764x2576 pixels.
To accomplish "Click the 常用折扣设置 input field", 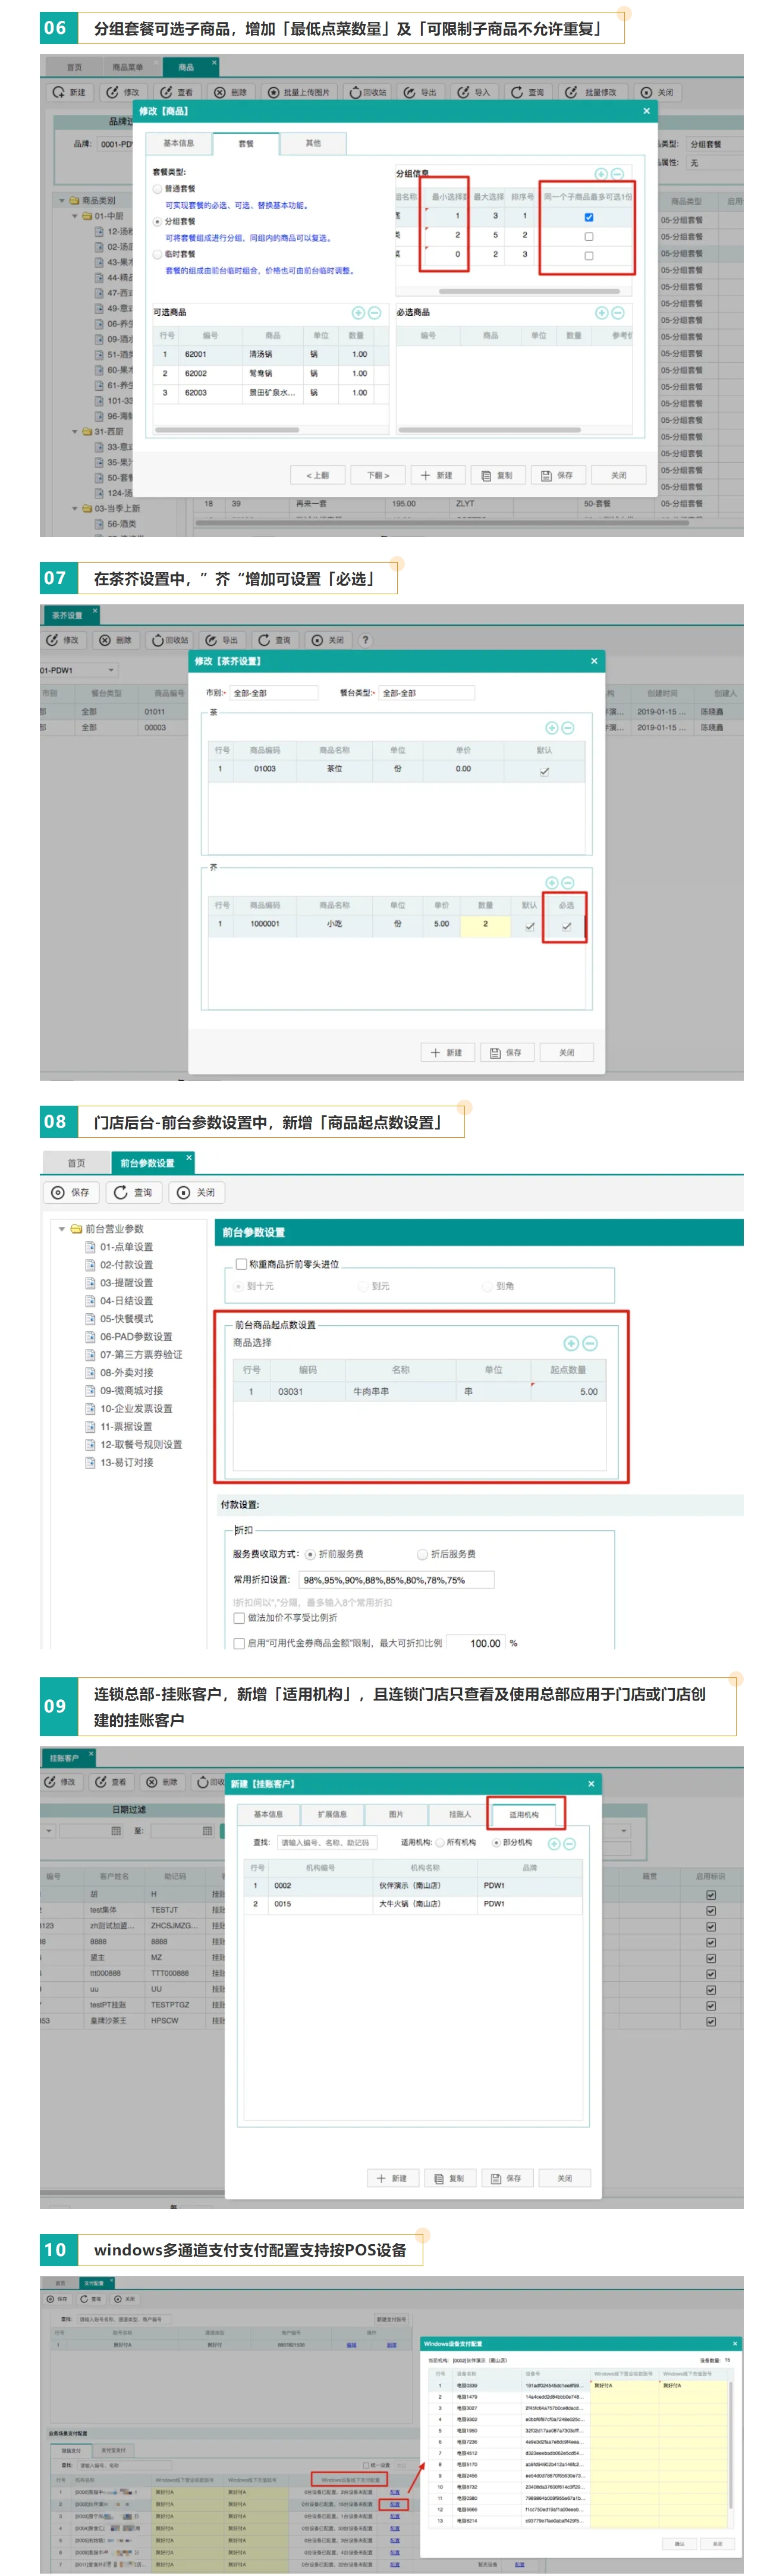I will coord(396,1580).
